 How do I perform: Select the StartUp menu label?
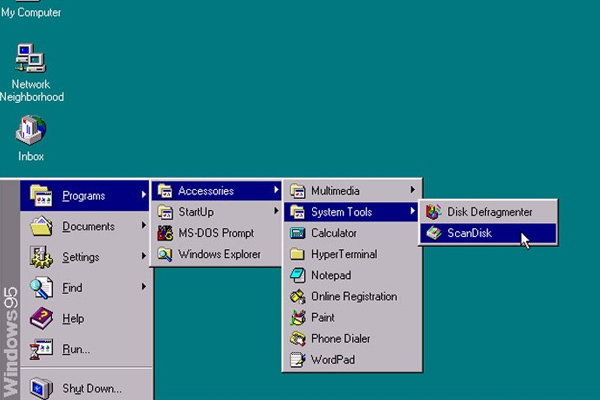tap(196, 212)
